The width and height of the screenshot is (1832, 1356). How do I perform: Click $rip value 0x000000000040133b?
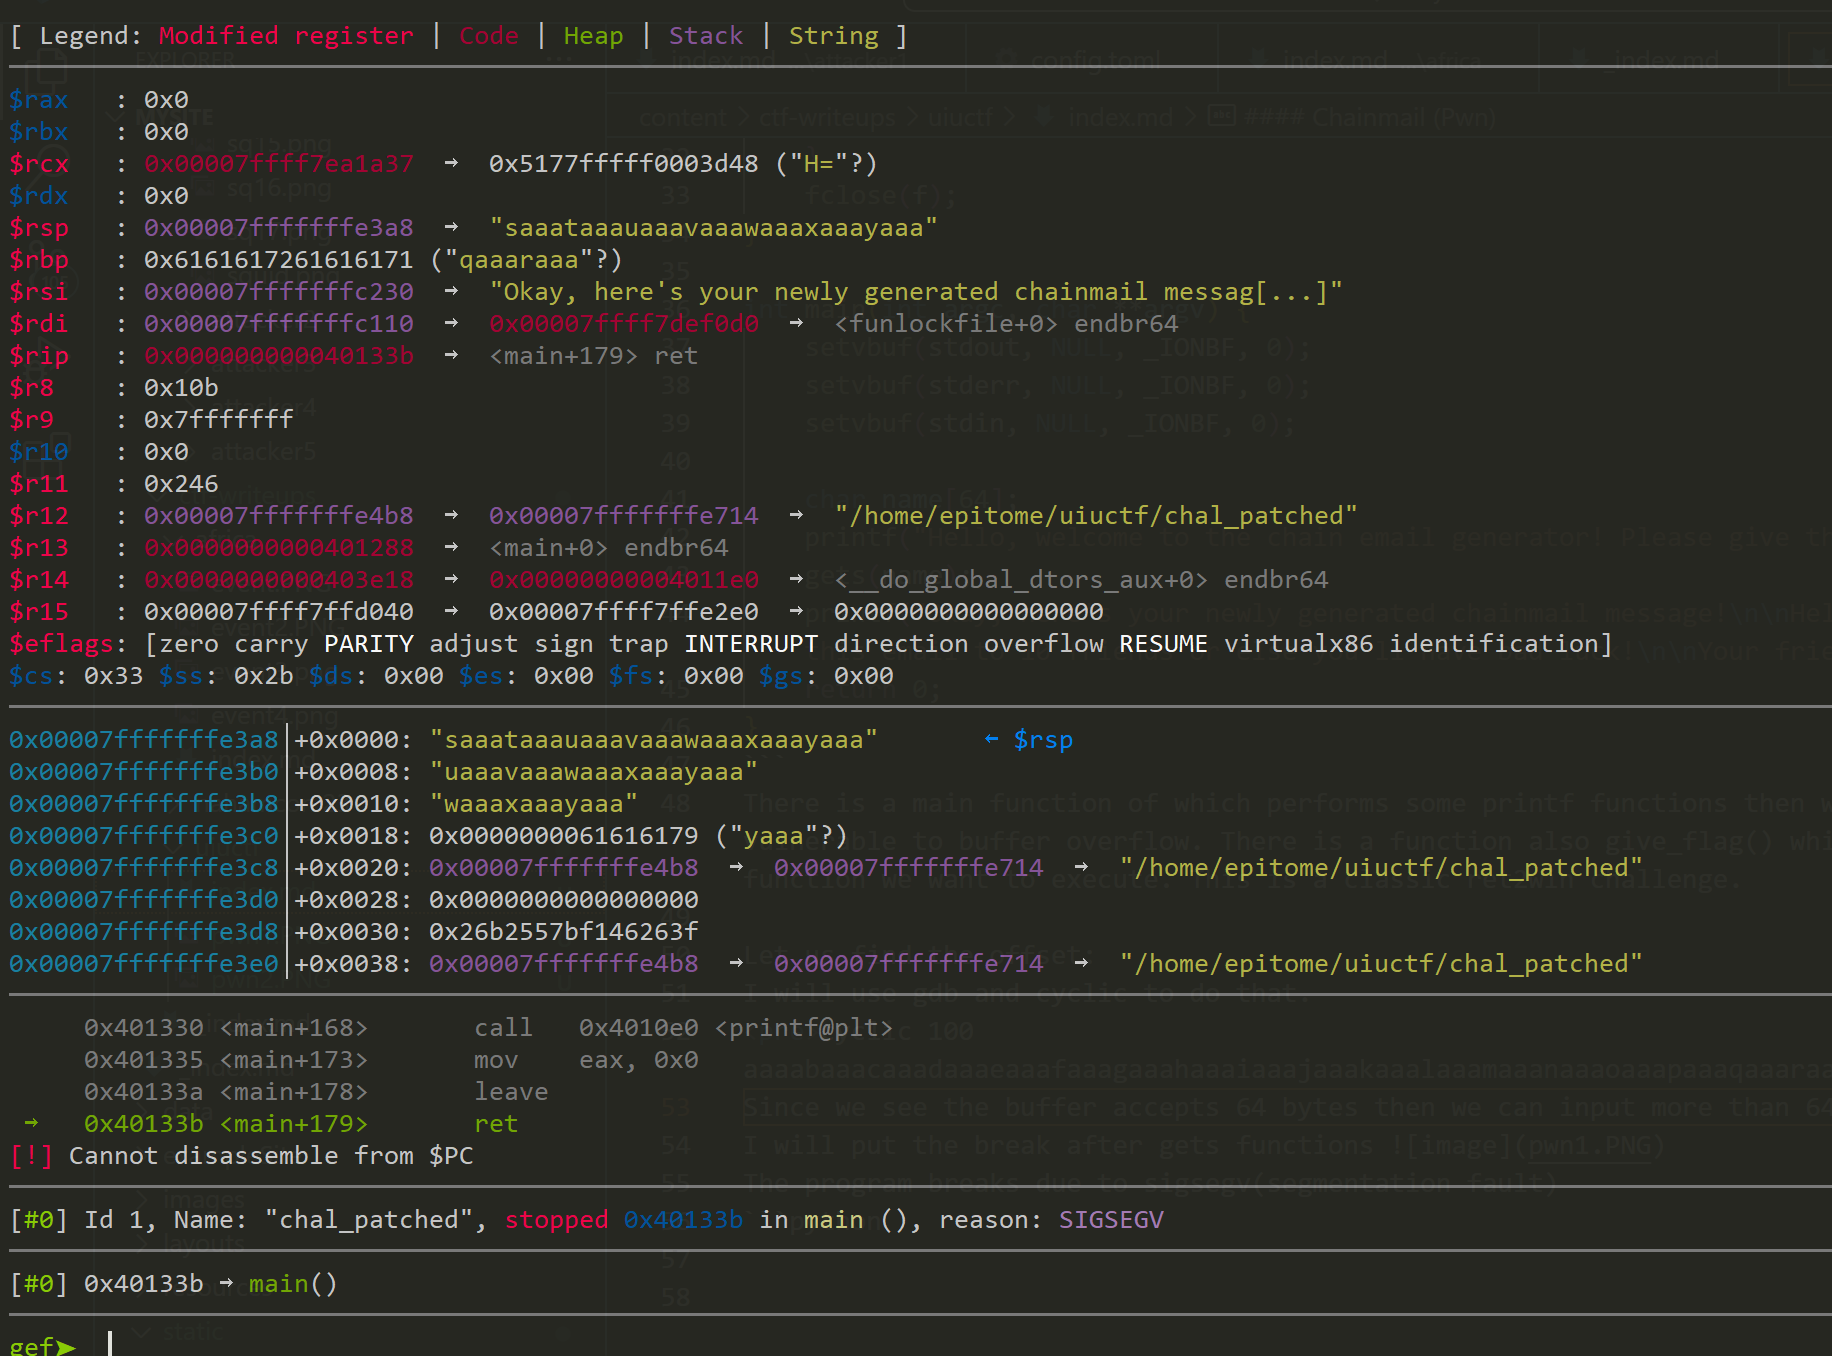point(279,356)
